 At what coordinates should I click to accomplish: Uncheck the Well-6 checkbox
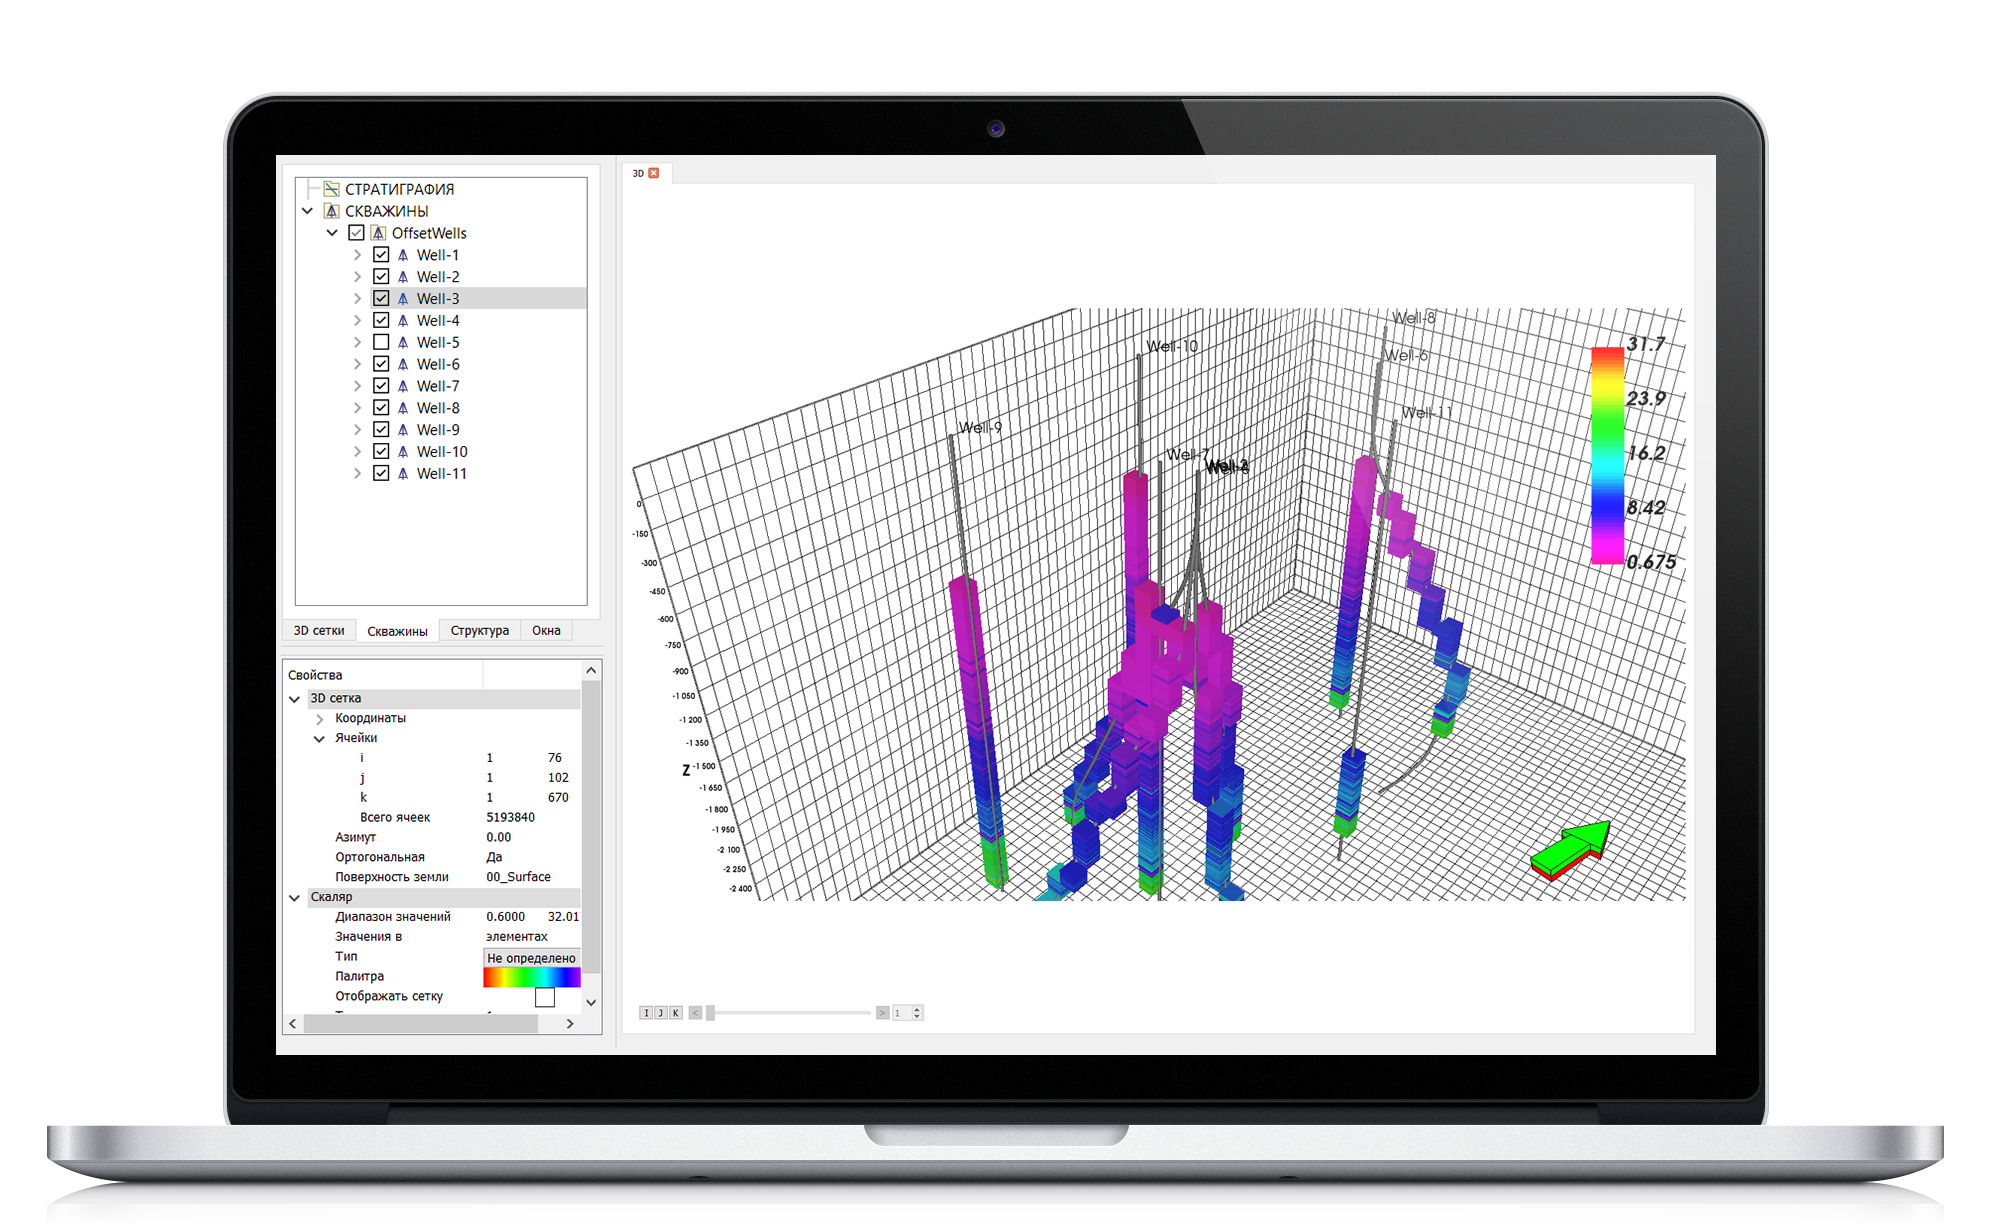tap(381, 365)
